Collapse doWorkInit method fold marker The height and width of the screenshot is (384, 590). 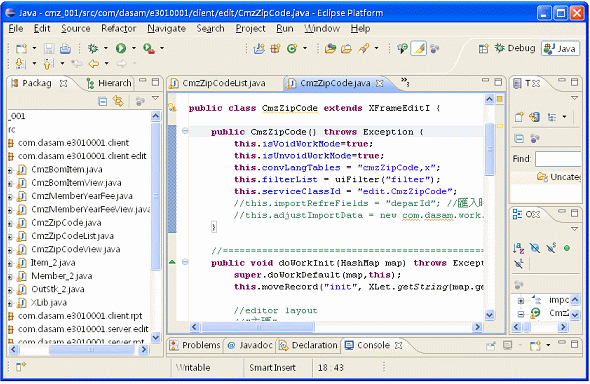[x=185, y=262]
